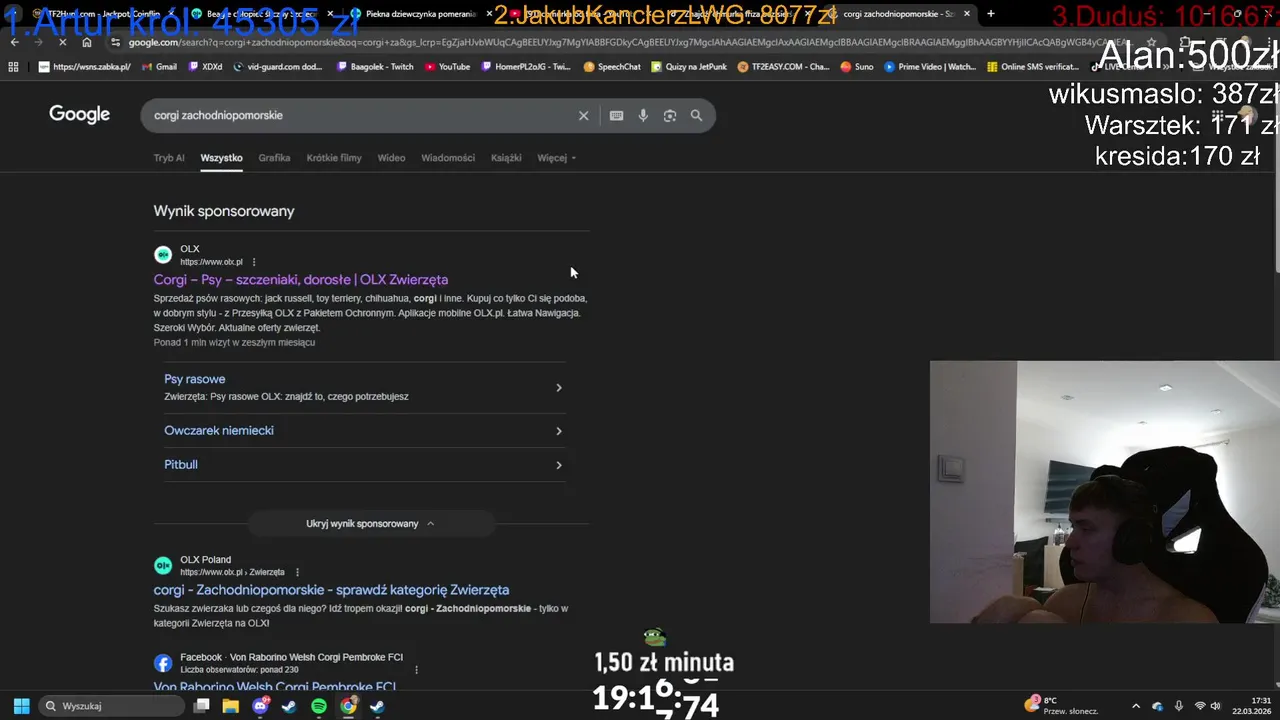Open volume control in system tray
This screenshot has height=720, width=1280.
click(x=1216, y=706)
